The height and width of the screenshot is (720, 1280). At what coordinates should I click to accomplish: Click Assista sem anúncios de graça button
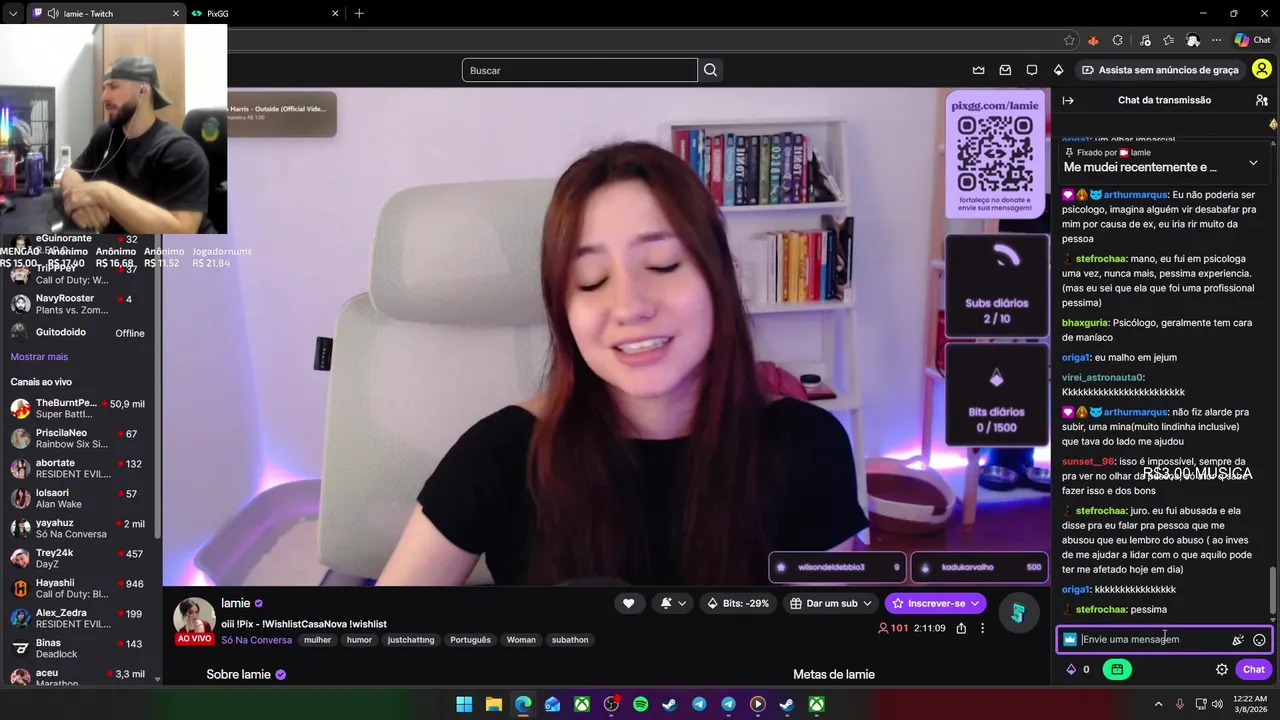coord(1160,70)
